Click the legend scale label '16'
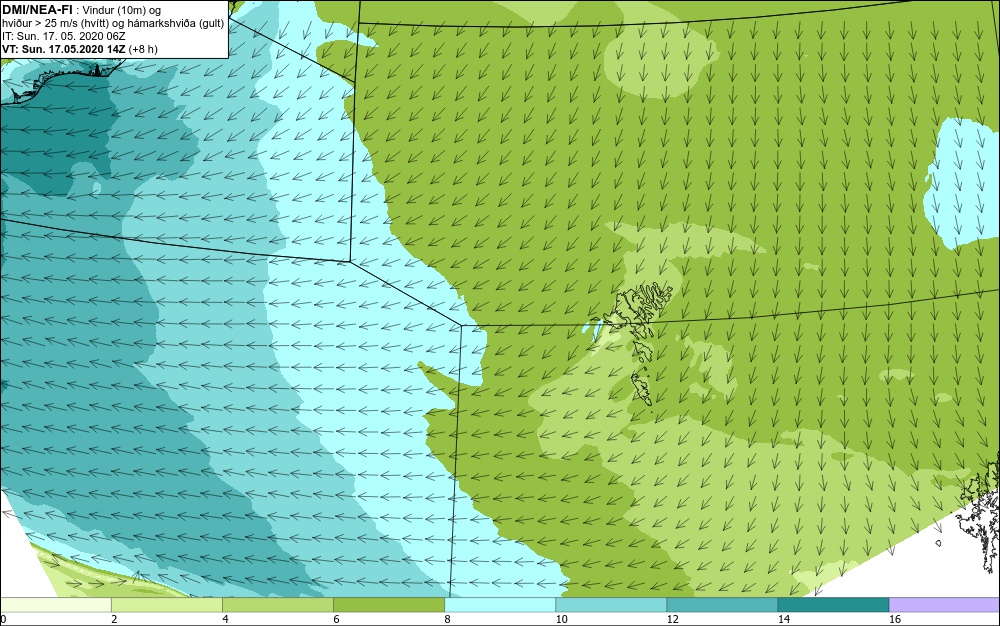Screen dimensions: 1000x626 (x=895, y=619)
